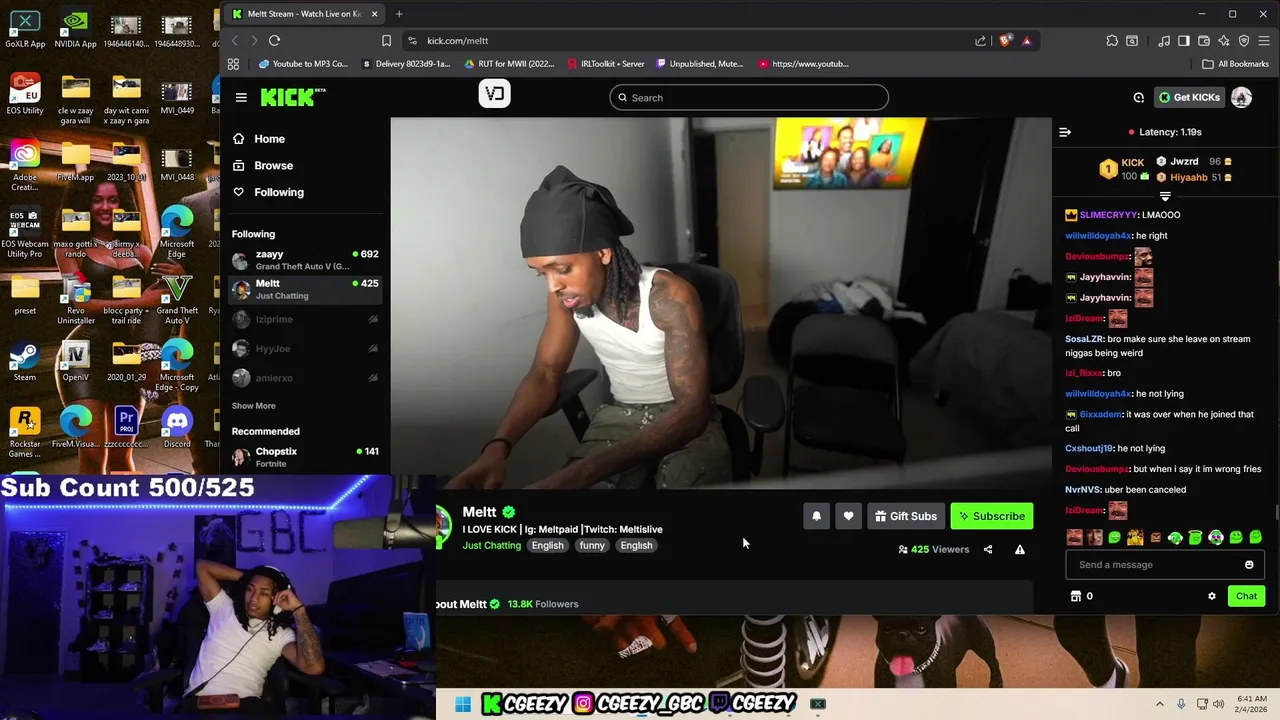The width and height of the screenshot is (1280, 720).
Task: Click the Brave Shields lion icon
Action: (1005, 41)
